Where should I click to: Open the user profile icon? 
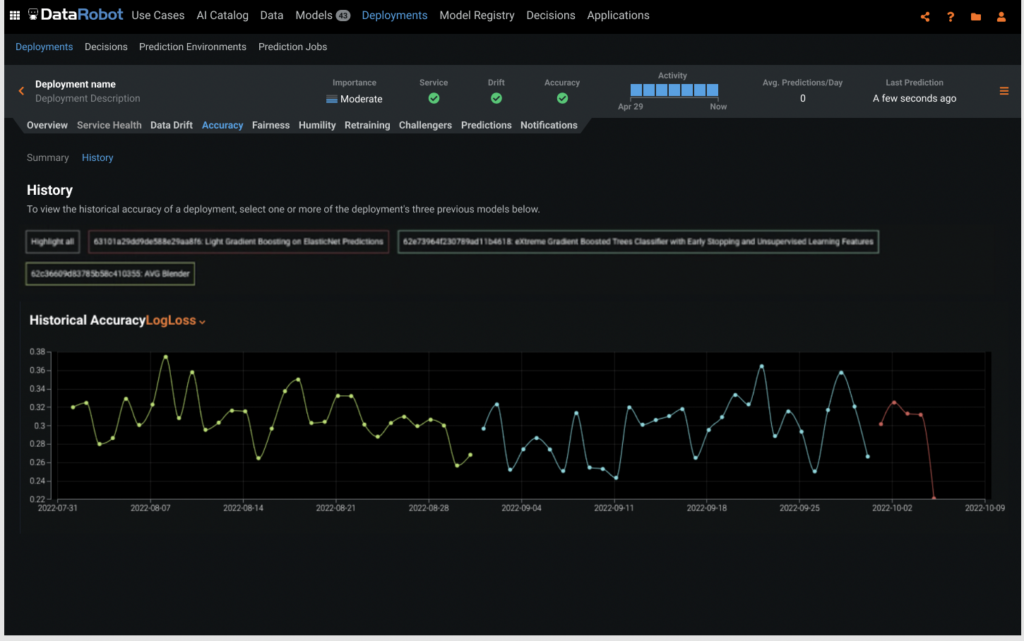coord(1002,16)
